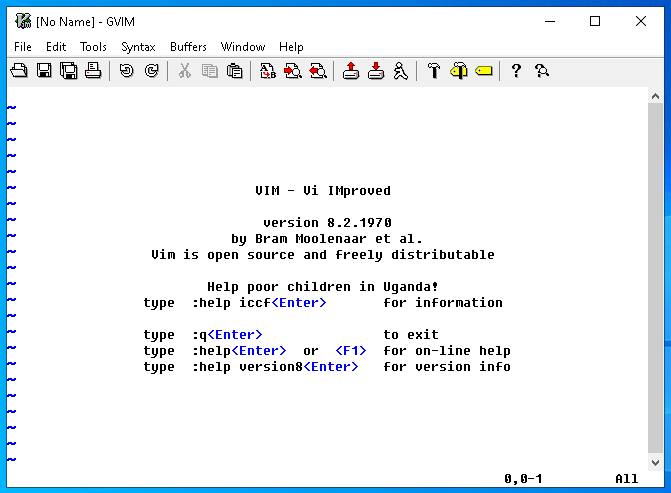This screenshot has width=671, height=493.
Task: Click the Paste clipboard icon
Action: (x=235, y=71)
